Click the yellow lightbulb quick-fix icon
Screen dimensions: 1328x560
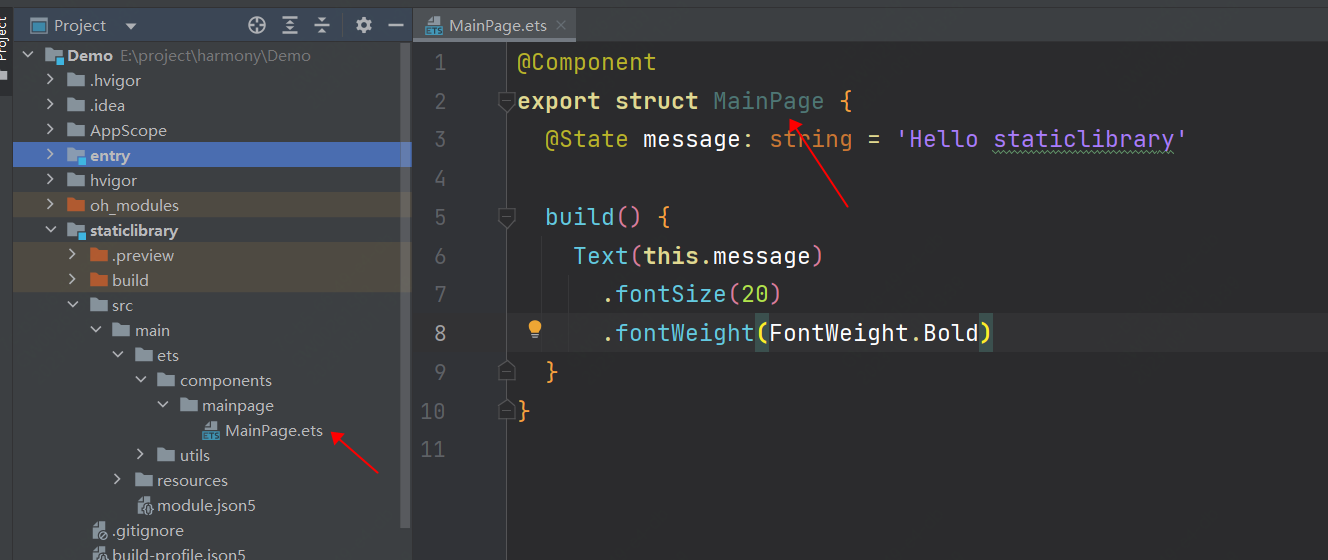(535, 329)
